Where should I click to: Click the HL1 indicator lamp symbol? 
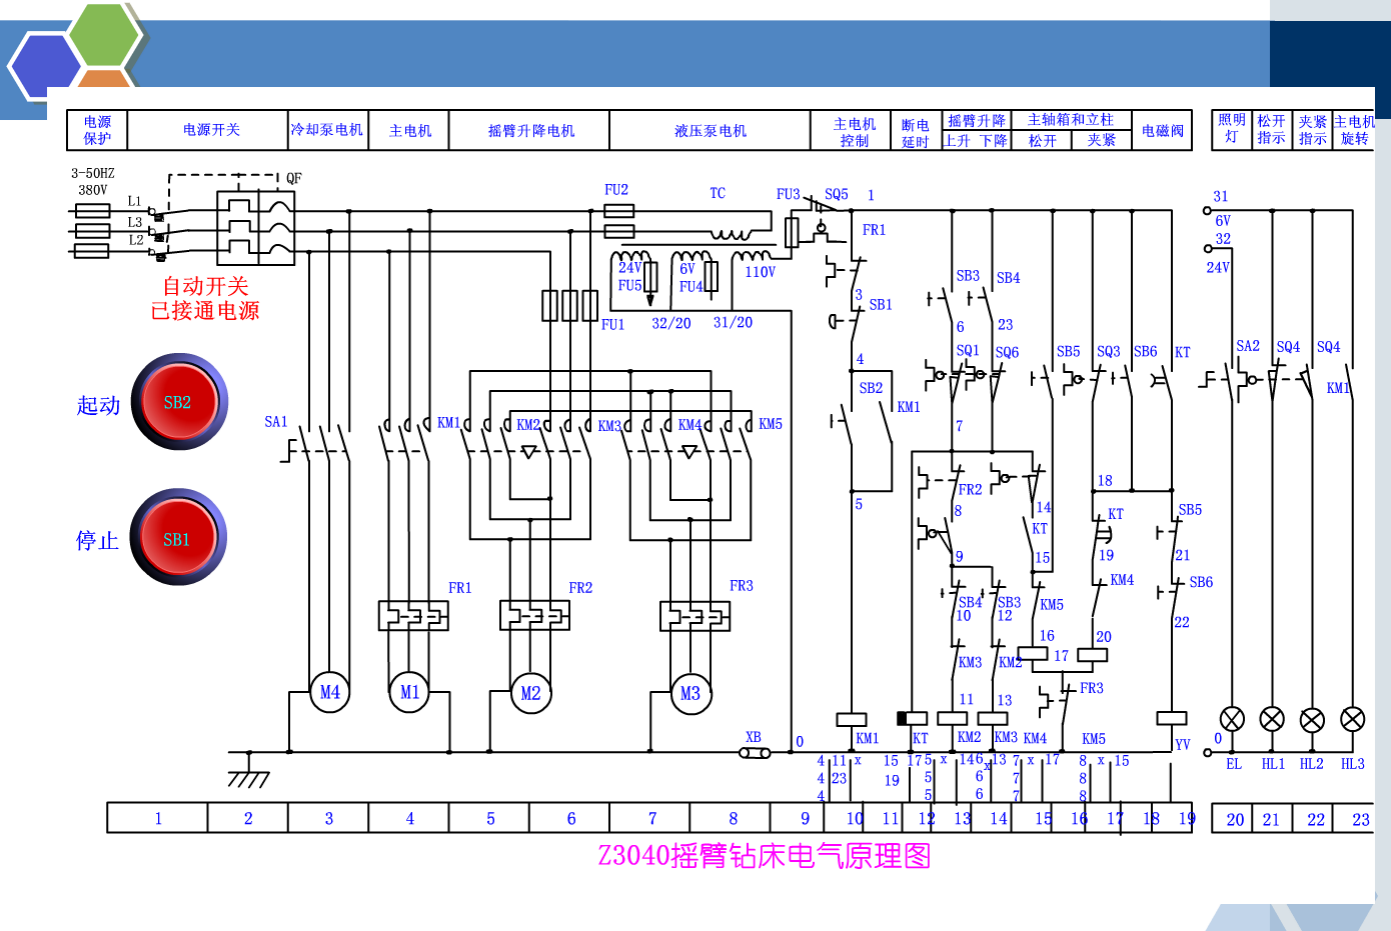1272,719
